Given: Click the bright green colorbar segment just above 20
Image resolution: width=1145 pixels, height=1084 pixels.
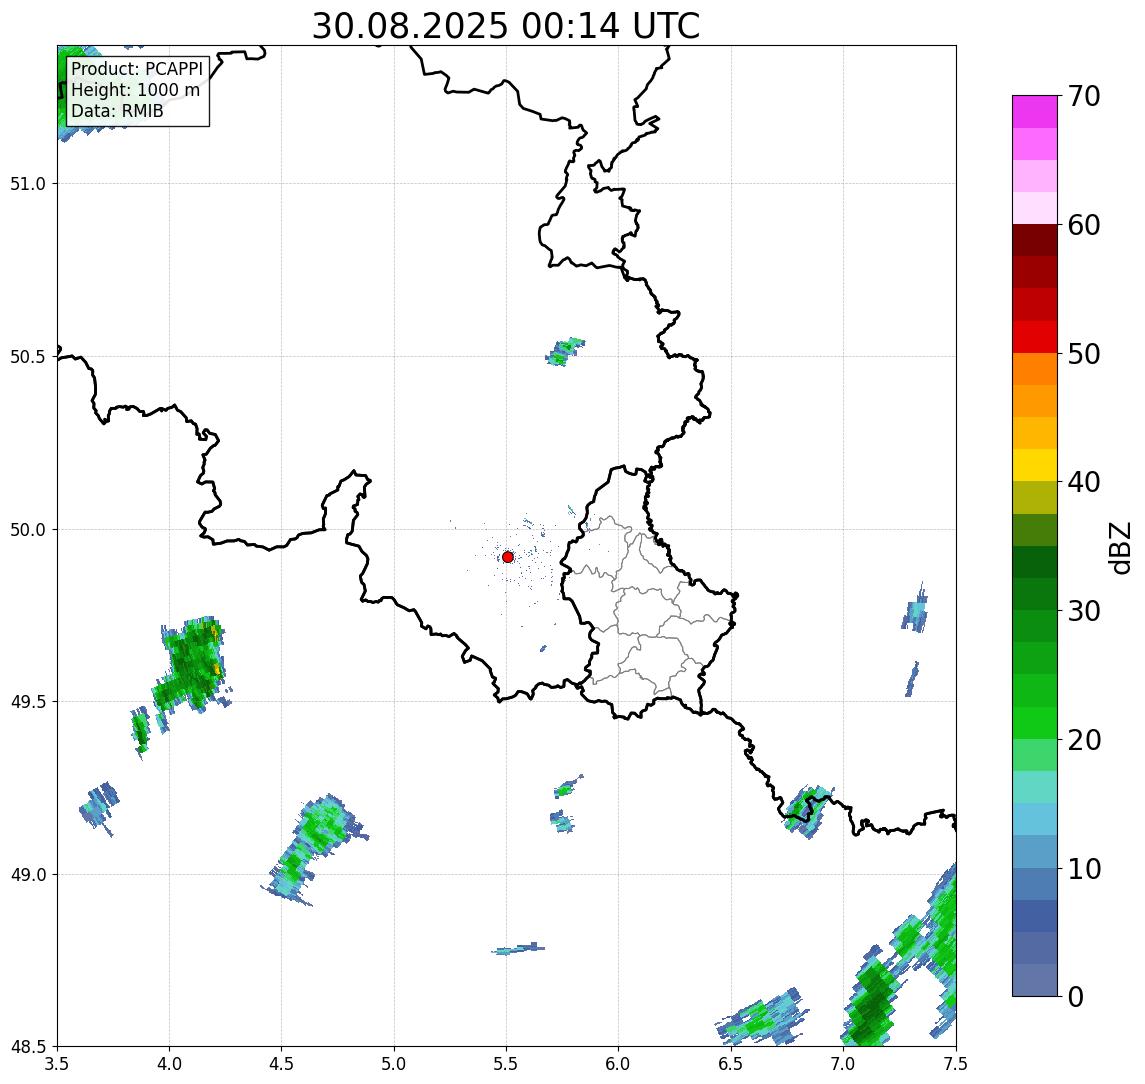Looking at the screenshot, I should pyautogui.click(x=1035, y=722).
